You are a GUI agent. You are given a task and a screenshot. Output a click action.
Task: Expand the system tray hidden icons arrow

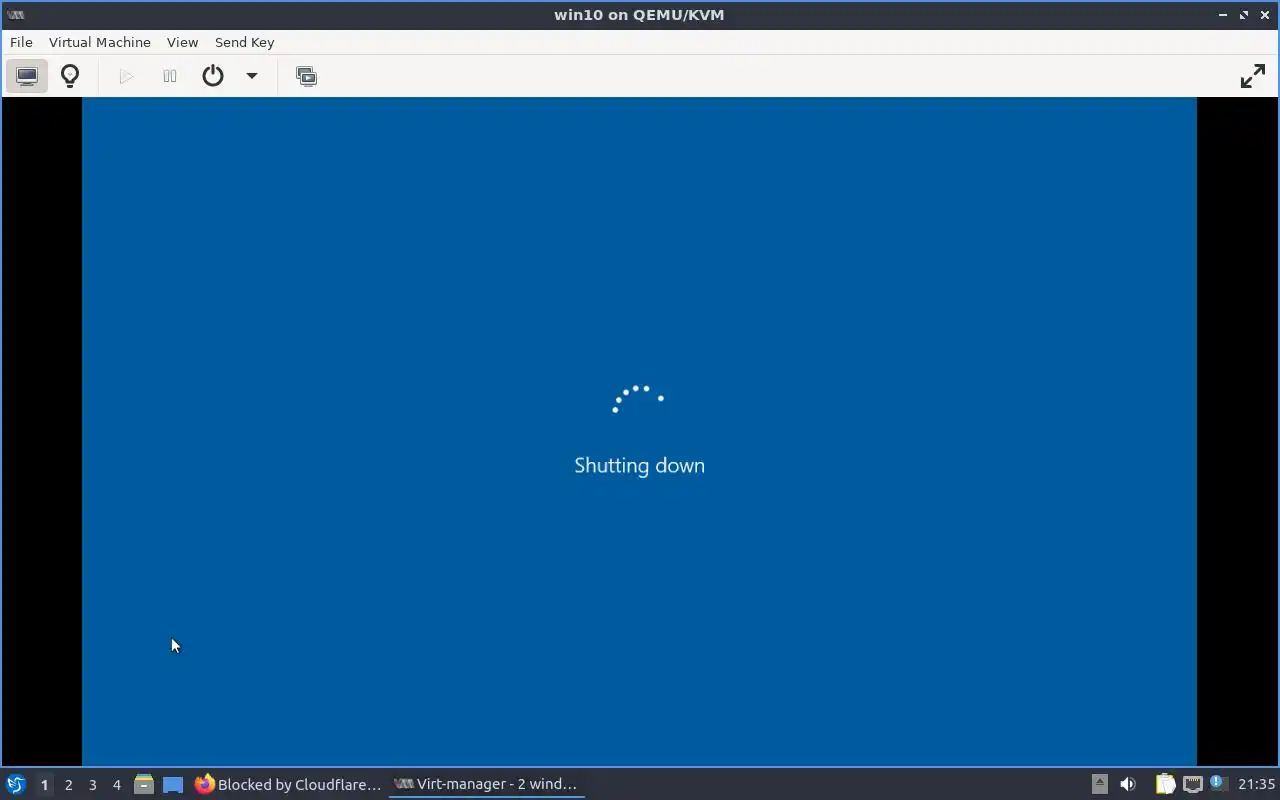coord(1099,784)
